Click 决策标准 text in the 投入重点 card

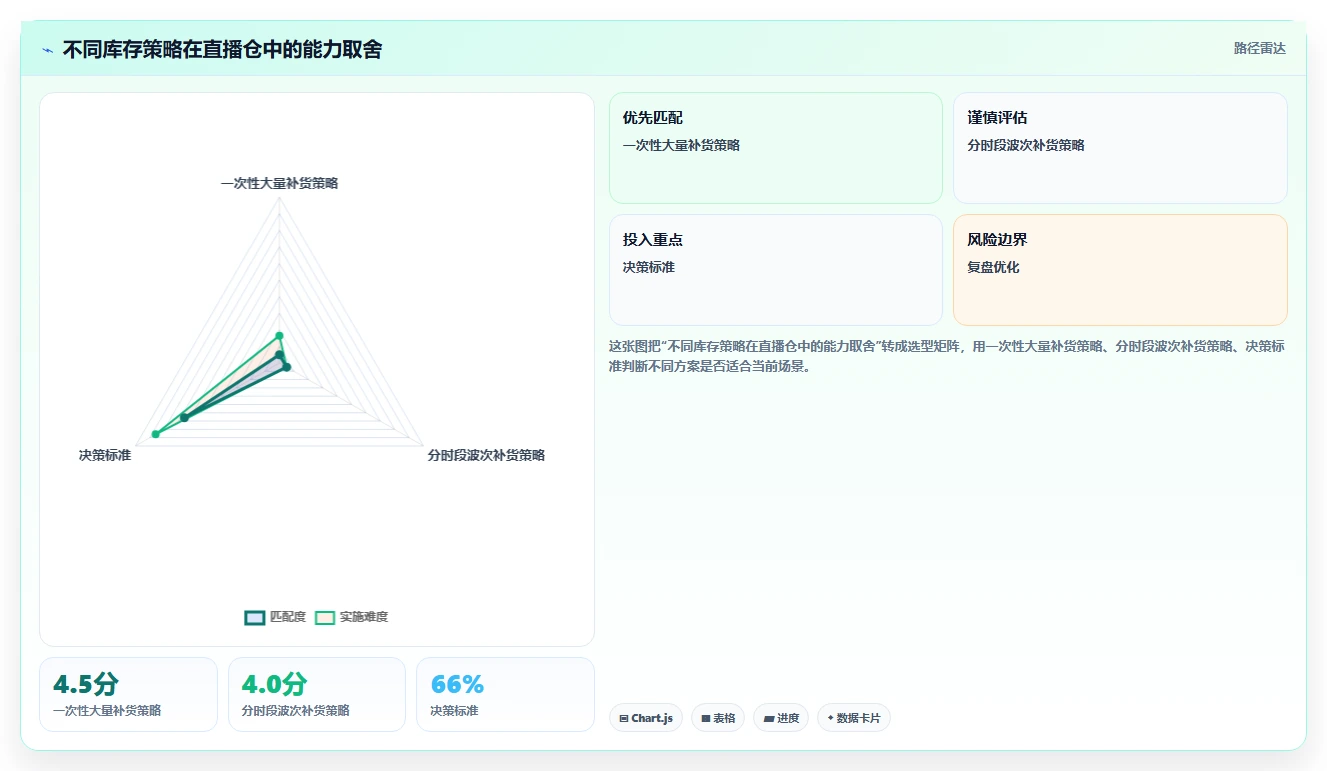coord(649,267)
